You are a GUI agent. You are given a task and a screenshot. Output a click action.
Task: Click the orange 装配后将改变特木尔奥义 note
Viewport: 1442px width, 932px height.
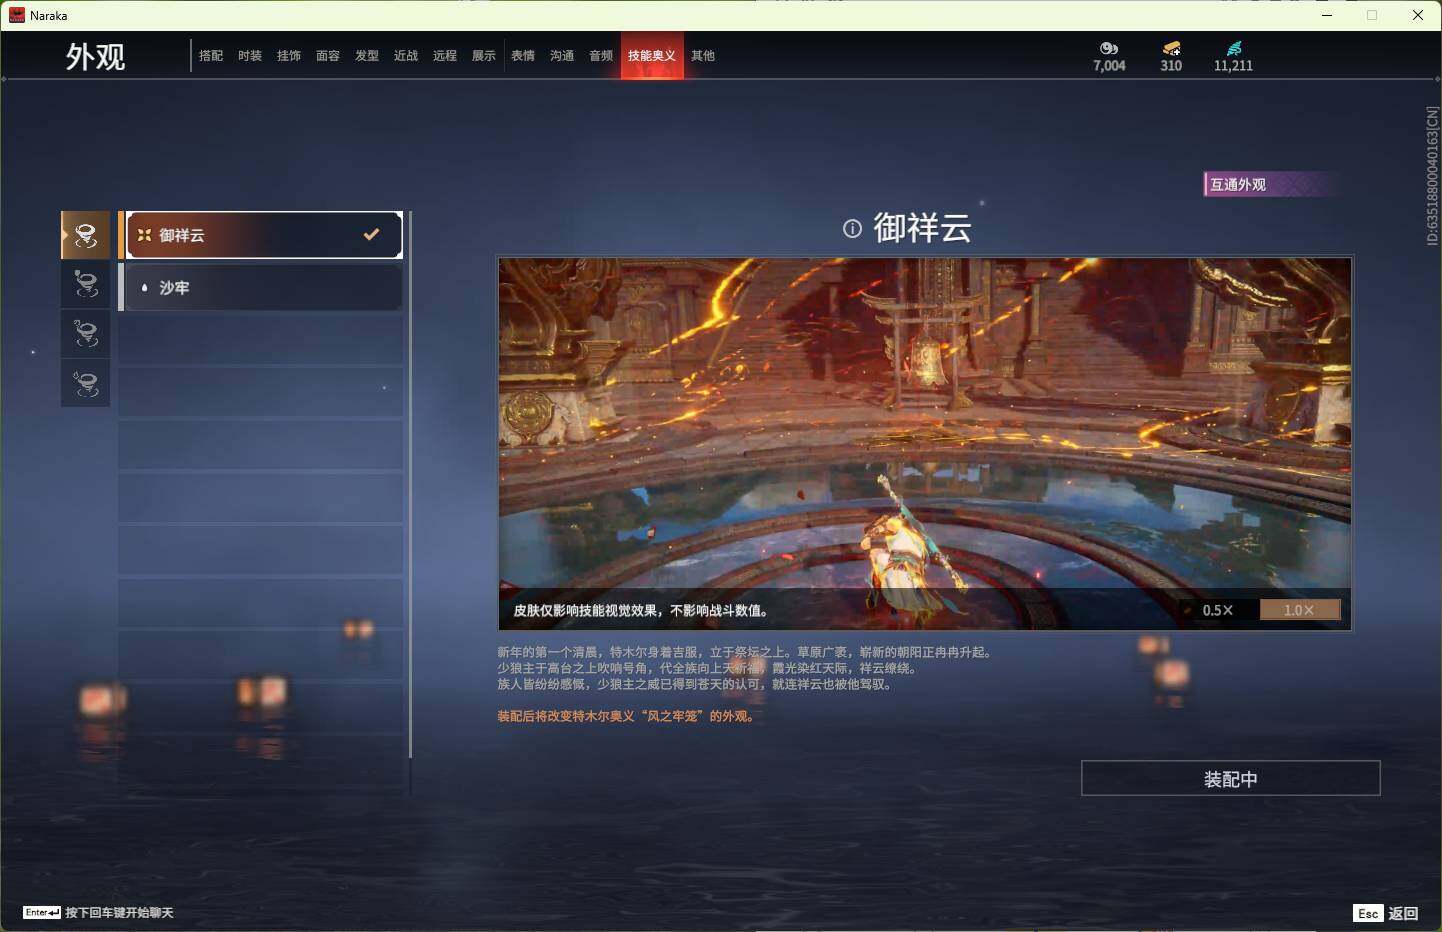click(x=627, y=716)
